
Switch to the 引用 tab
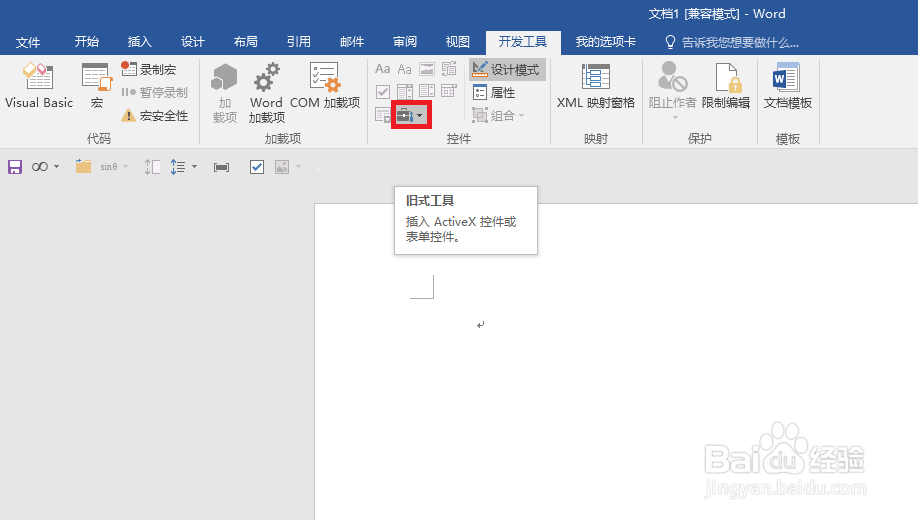pos(299,42)
